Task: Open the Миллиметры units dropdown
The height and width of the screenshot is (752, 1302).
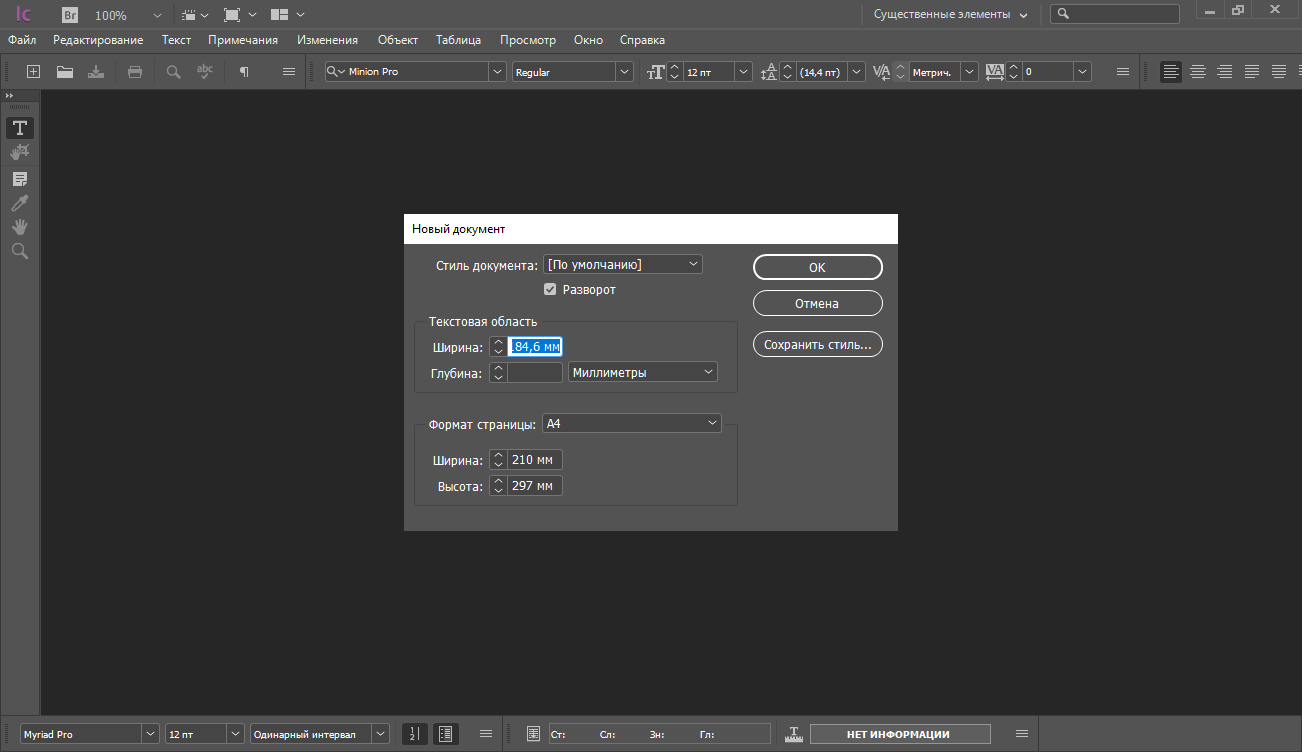Action: tap(643, 372)
